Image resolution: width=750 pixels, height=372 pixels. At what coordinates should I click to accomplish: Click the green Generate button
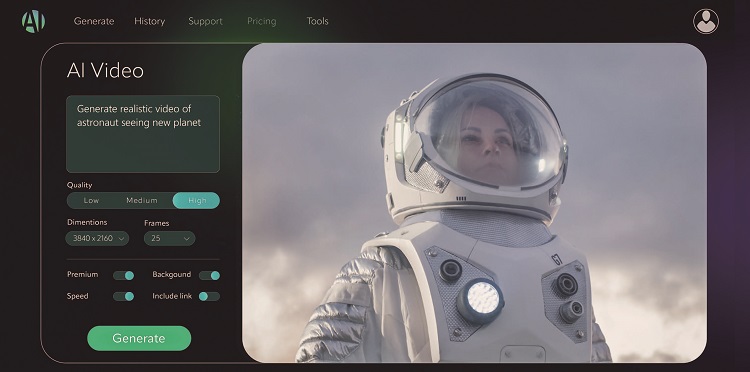click(139, 339)
